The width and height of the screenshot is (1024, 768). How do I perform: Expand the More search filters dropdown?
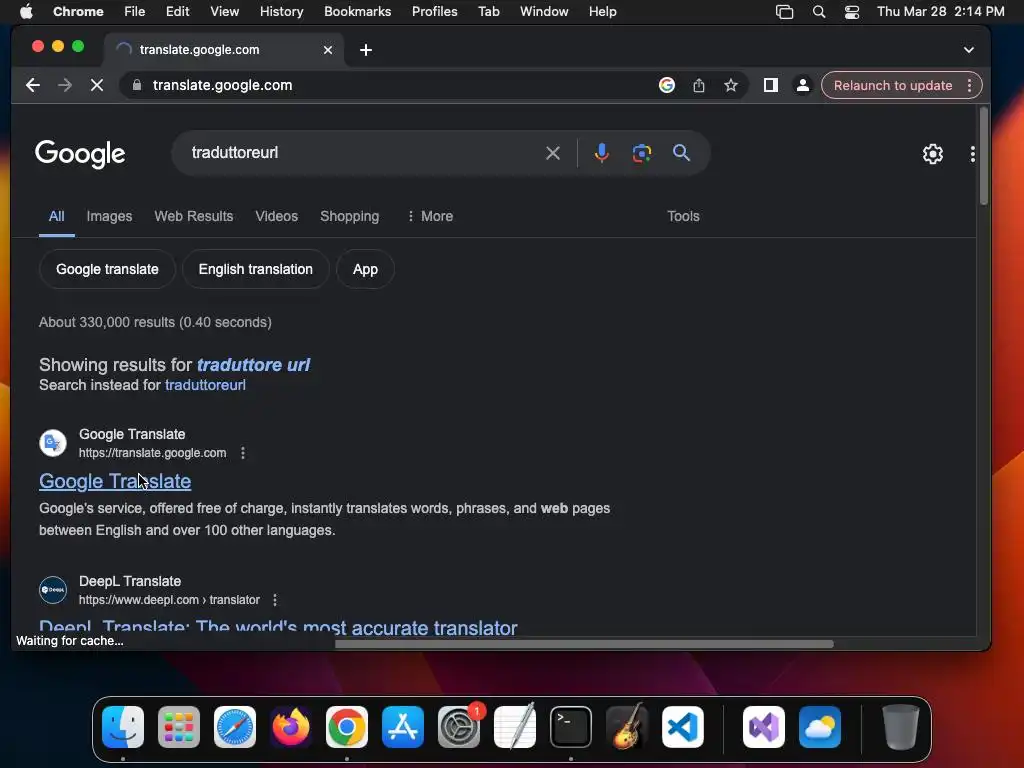(430, 216)
